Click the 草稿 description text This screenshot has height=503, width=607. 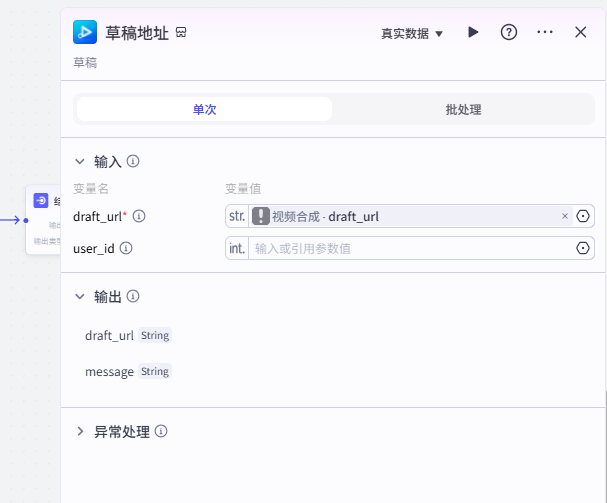tap(85, 62)
